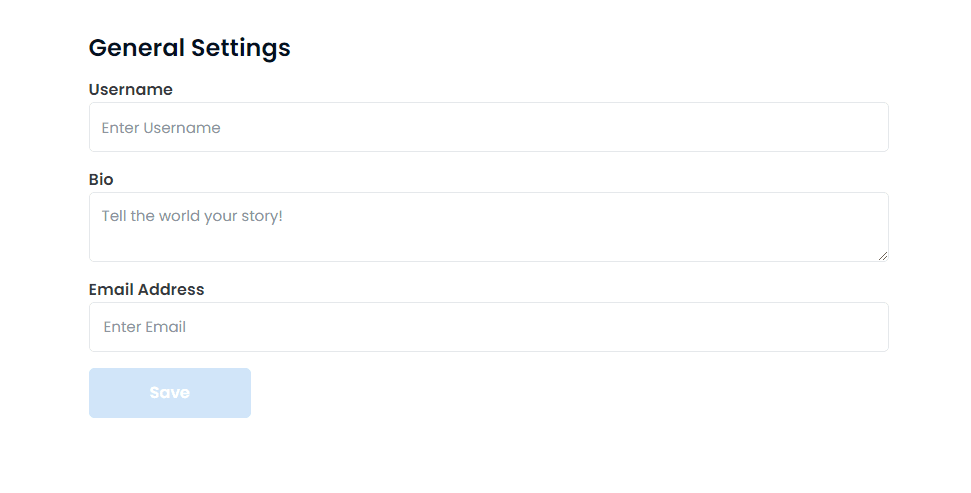Click the 'Enter Username' placeholder text

pos(161,128)
